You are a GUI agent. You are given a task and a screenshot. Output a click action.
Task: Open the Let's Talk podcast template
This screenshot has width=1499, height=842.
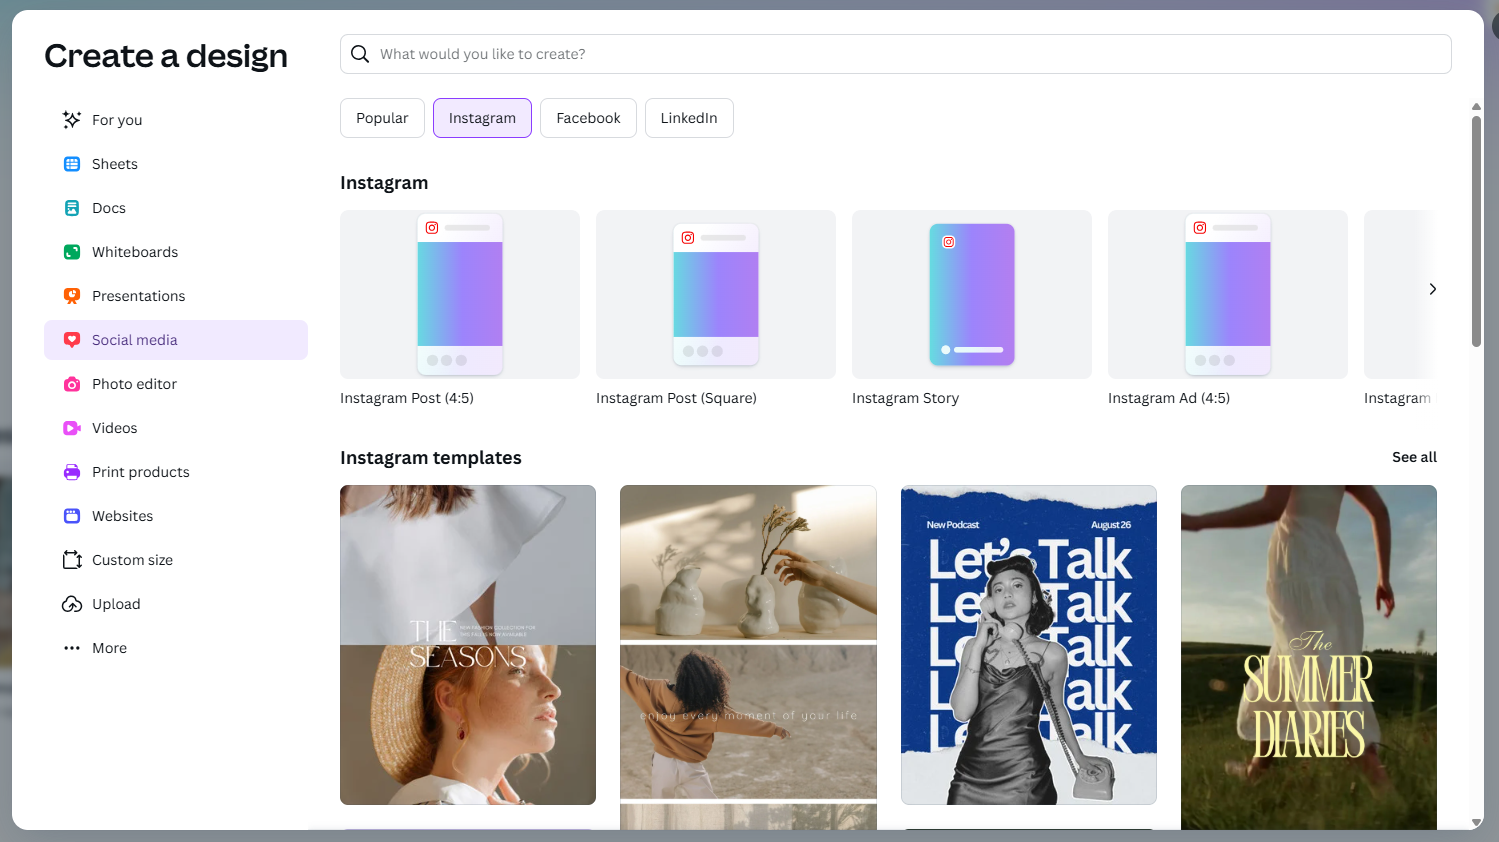point(1029,645)
